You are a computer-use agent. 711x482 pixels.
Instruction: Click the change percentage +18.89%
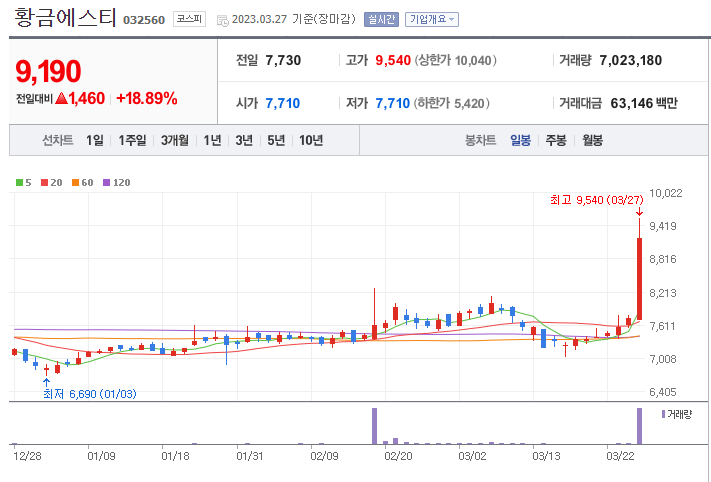(147, 98)
